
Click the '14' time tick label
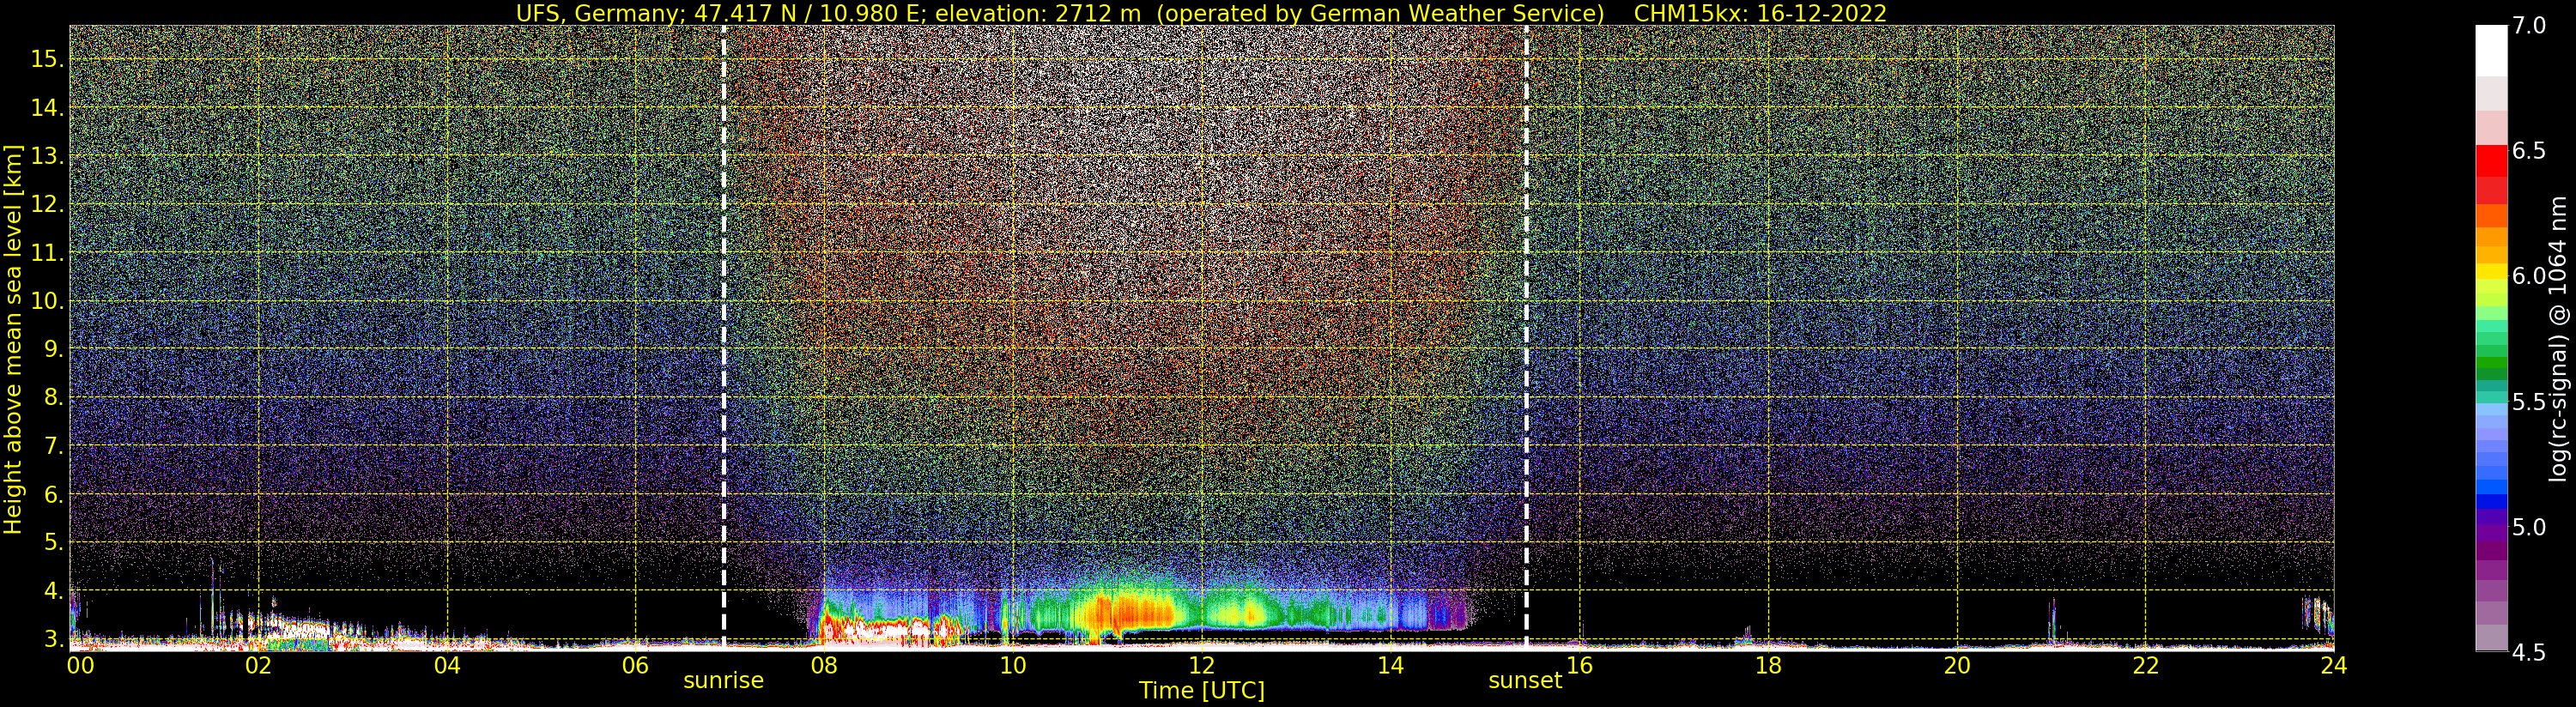point(1390,665)
